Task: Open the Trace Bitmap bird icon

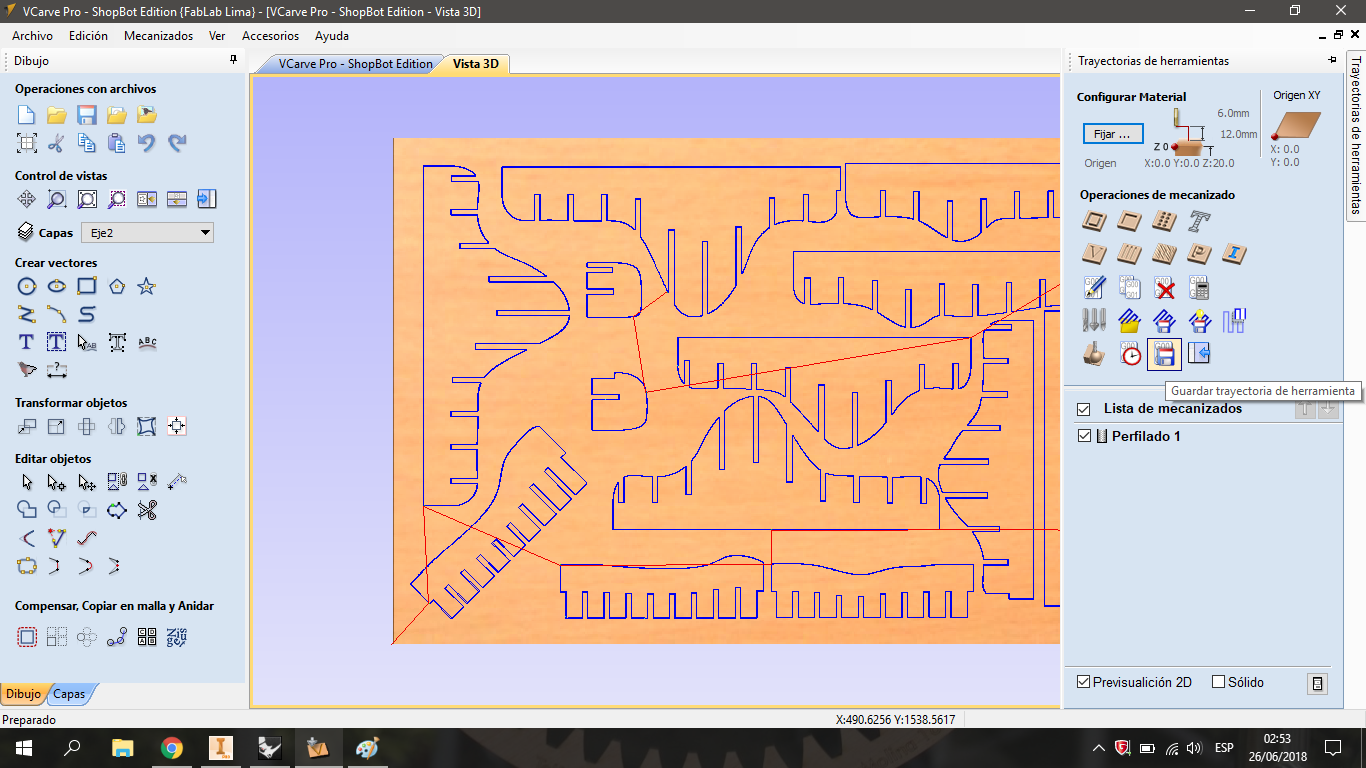Action: tap(27, 370)
